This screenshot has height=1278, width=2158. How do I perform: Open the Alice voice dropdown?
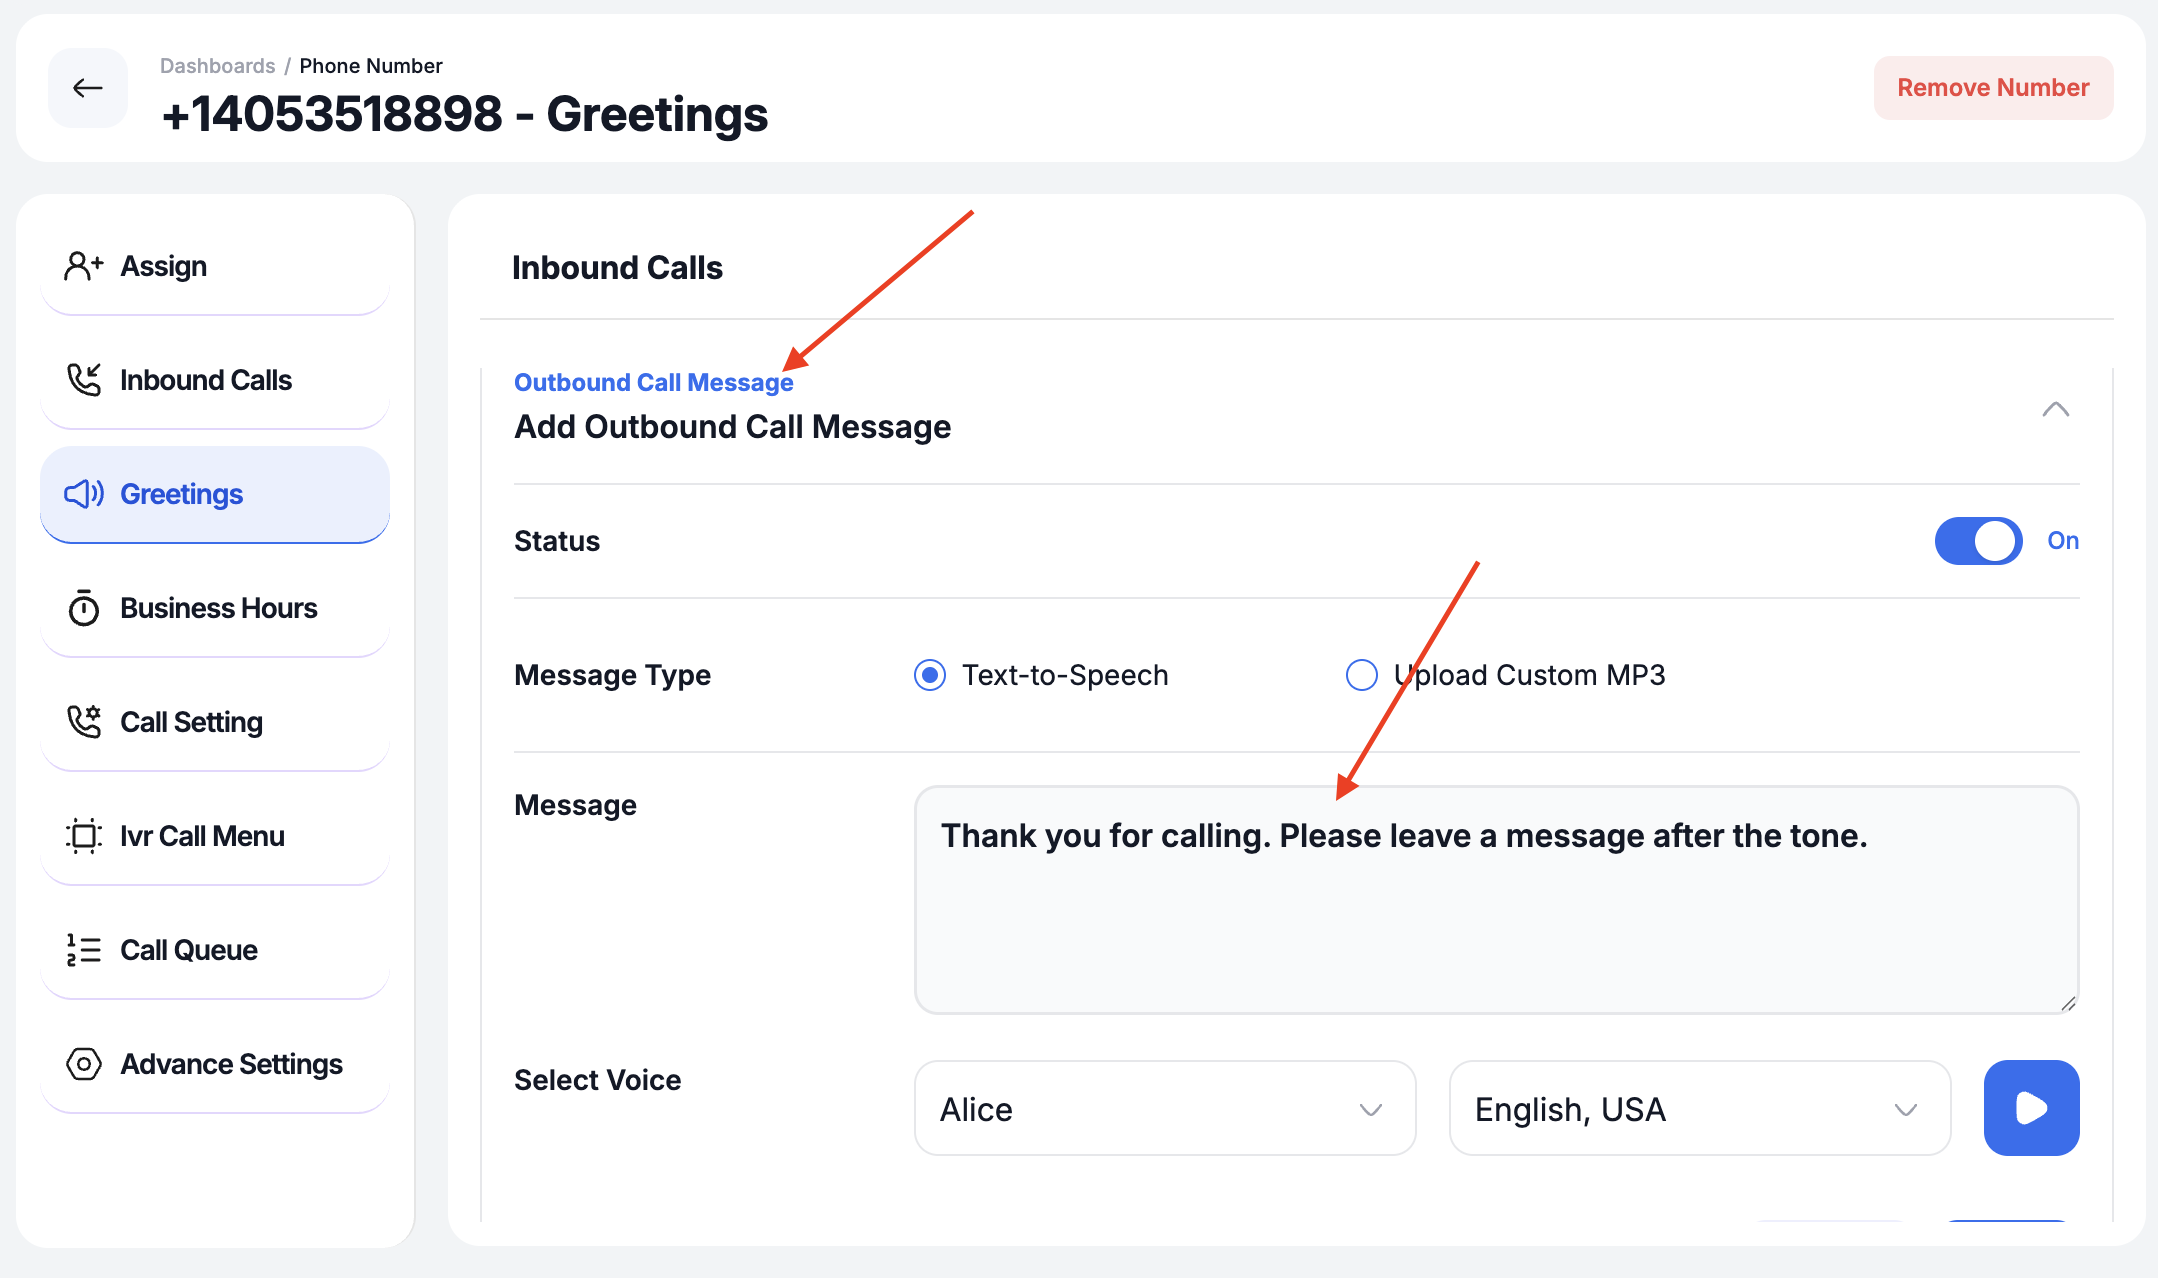(1165, 1108)
